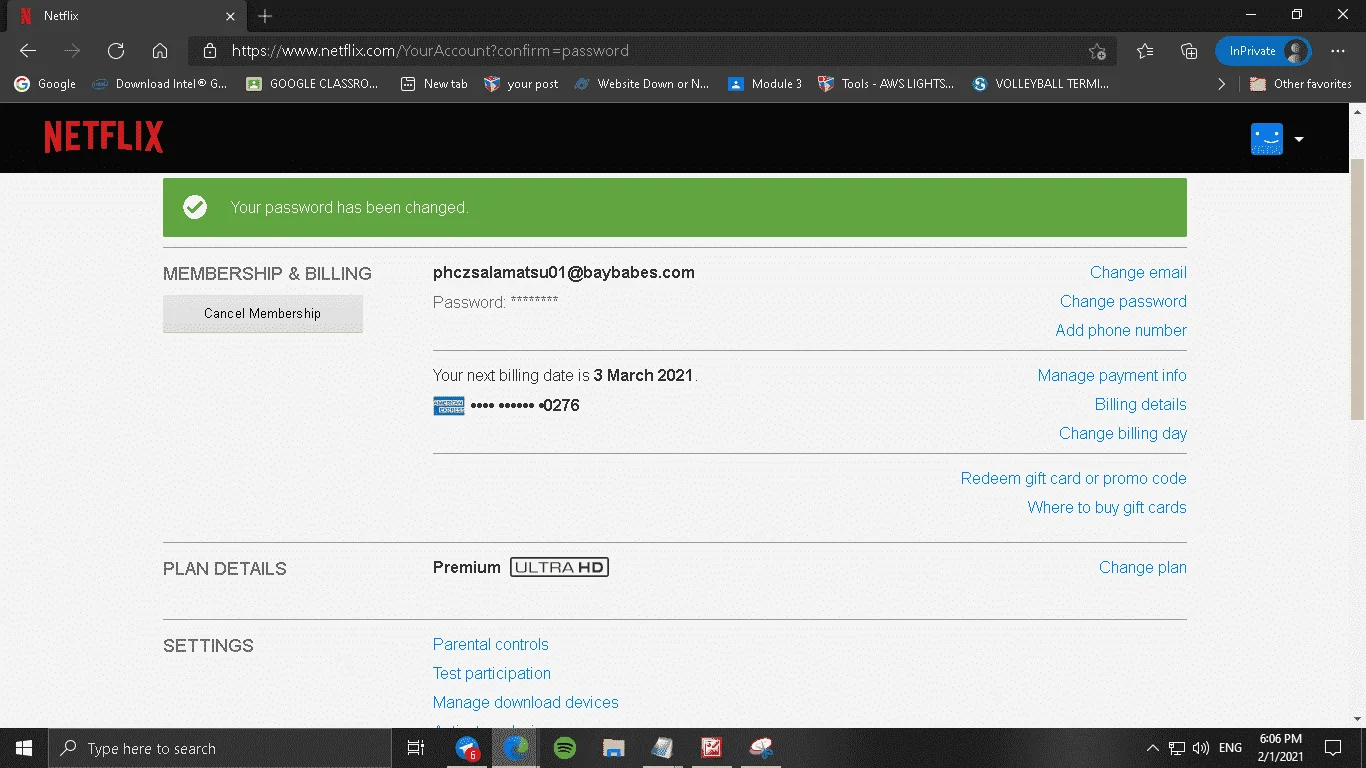This screenshot has height=768, width=1366.
Task: Click the Change billing day link
Action: pyautogui.click(x=1123, y=433)
